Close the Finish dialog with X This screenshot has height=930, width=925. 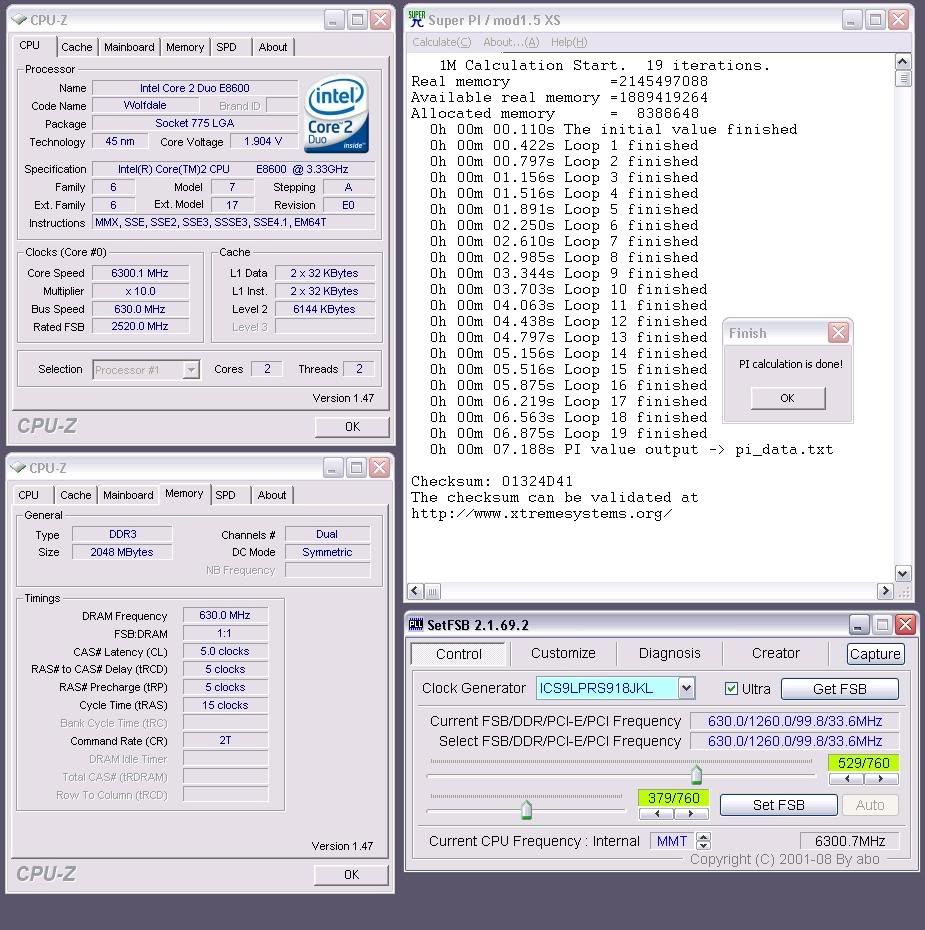pyautogui.click(x=838, y=333)
